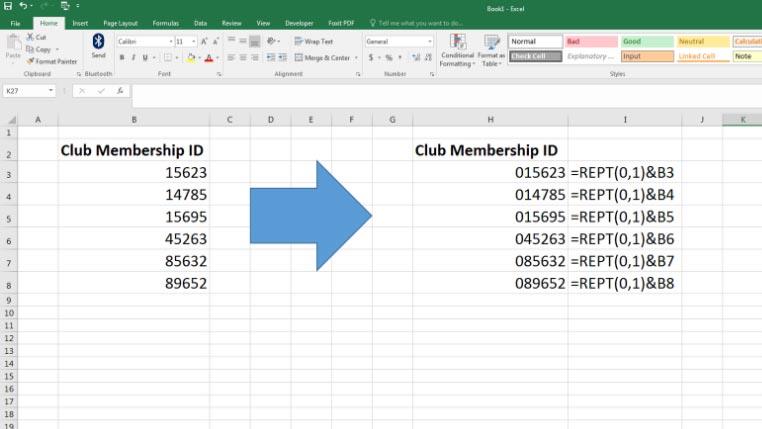The width and height of the screenshot is (762, 429).
Task: Click the Borders icon
Action: 168,58
